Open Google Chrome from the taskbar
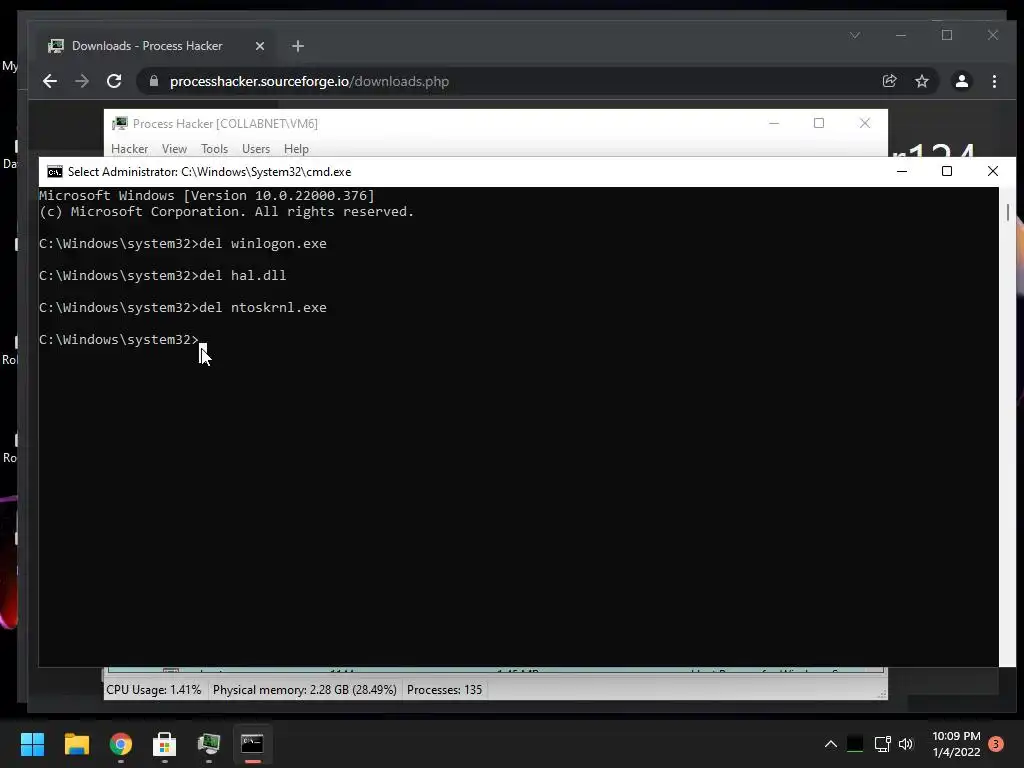1024x768 pixels. 121,744
